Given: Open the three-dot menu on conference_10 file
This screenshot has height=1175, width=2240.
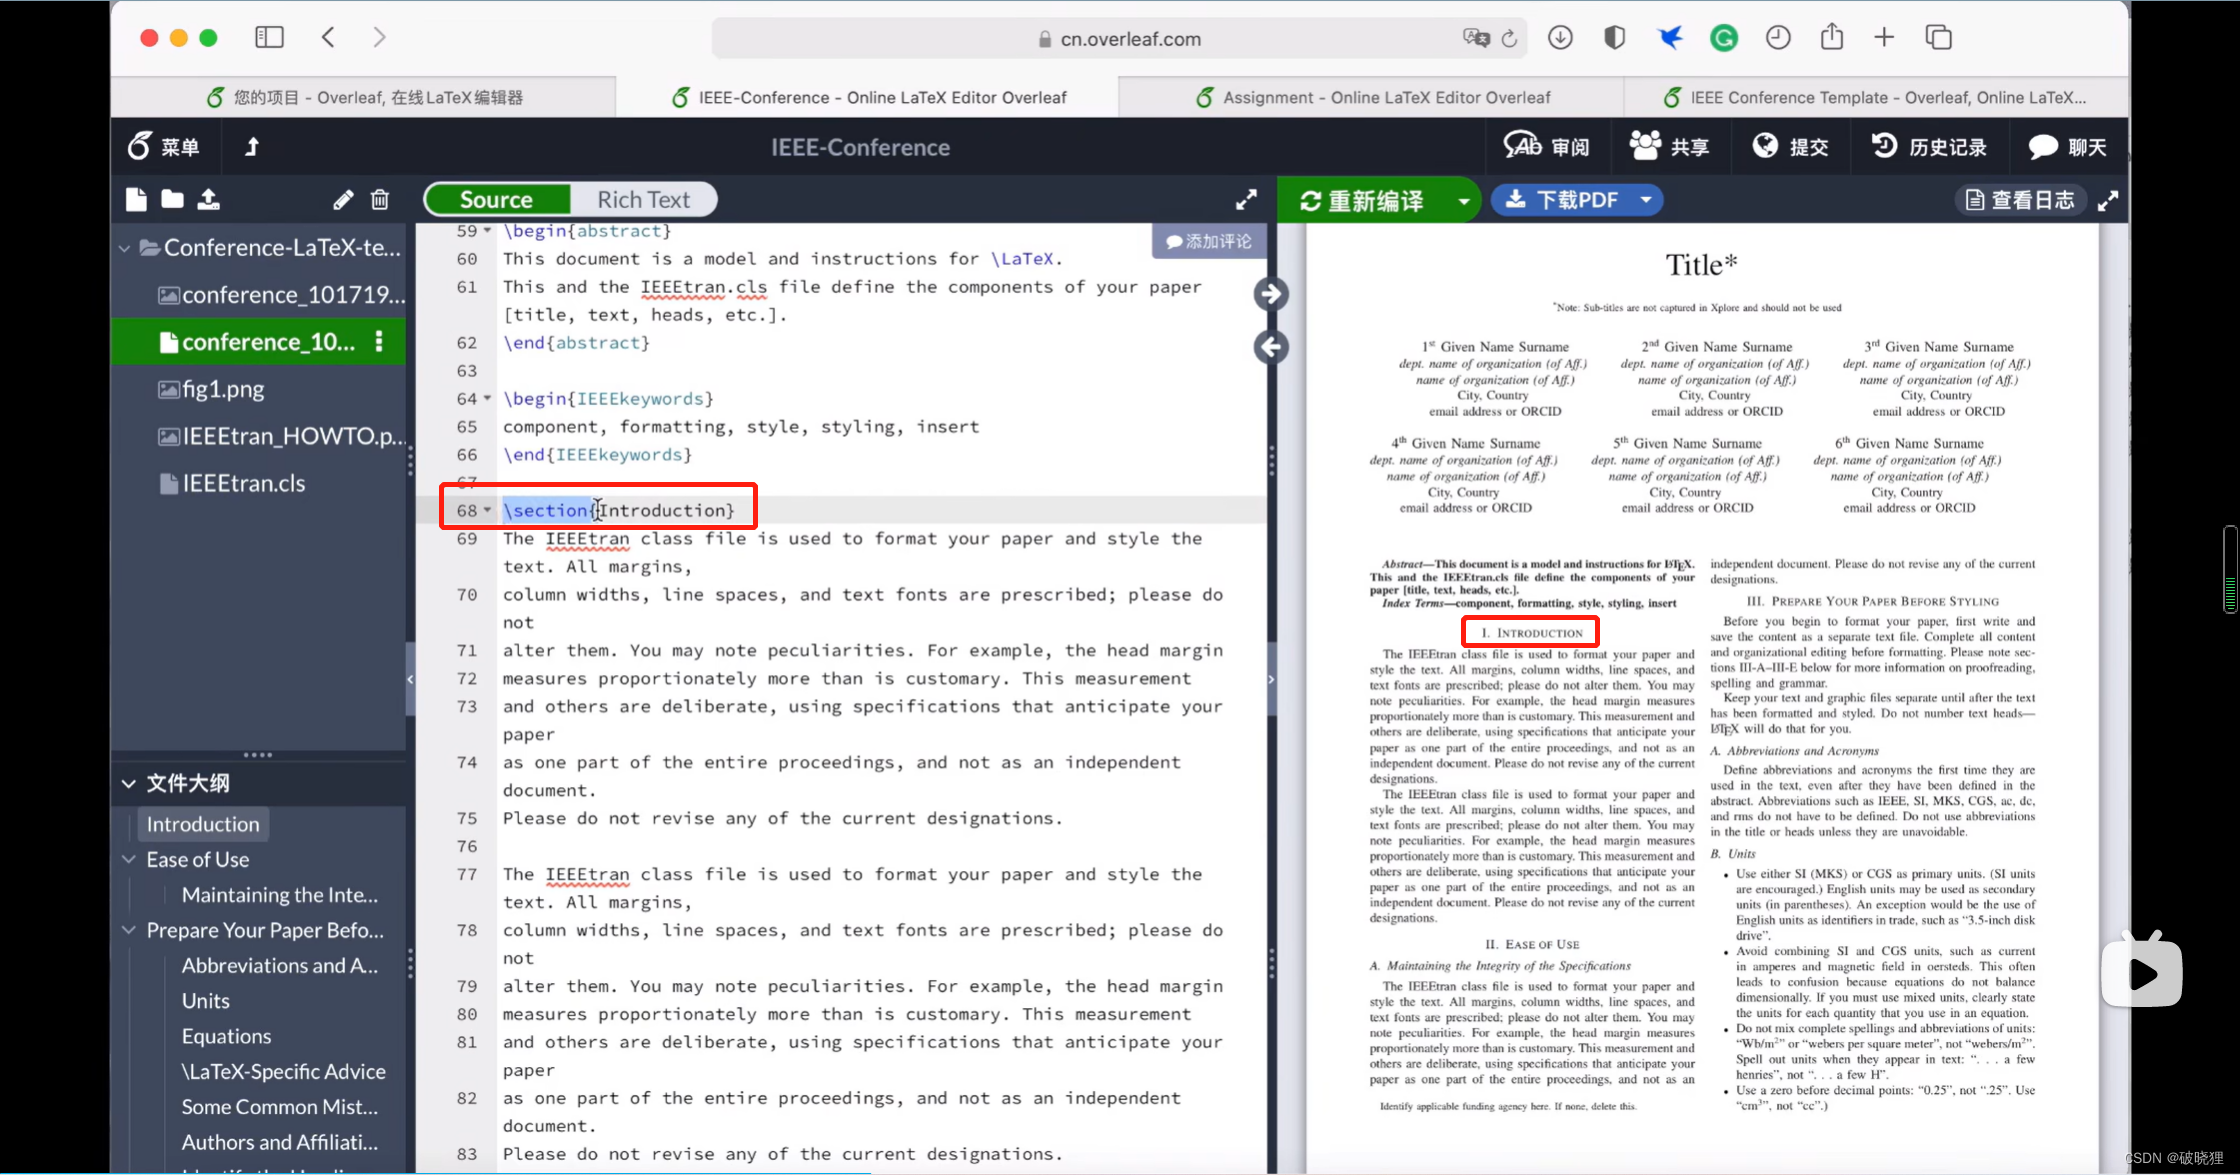Looking at the screenshot, I should coord(378,341).
